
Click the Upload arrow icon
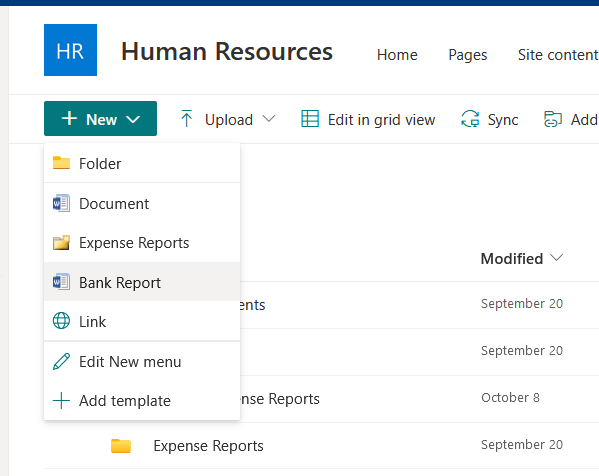(186, 118)
